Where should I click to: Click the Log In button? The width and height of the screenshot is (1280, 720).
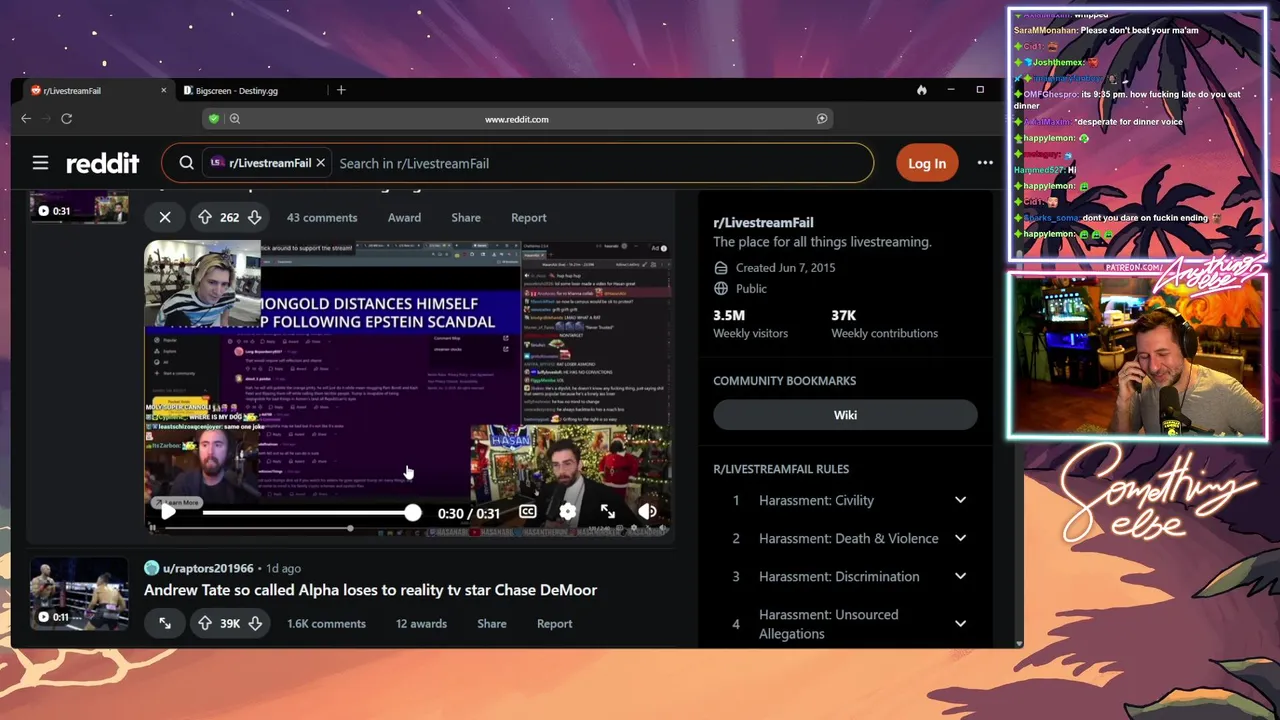[x=926, y=163]
